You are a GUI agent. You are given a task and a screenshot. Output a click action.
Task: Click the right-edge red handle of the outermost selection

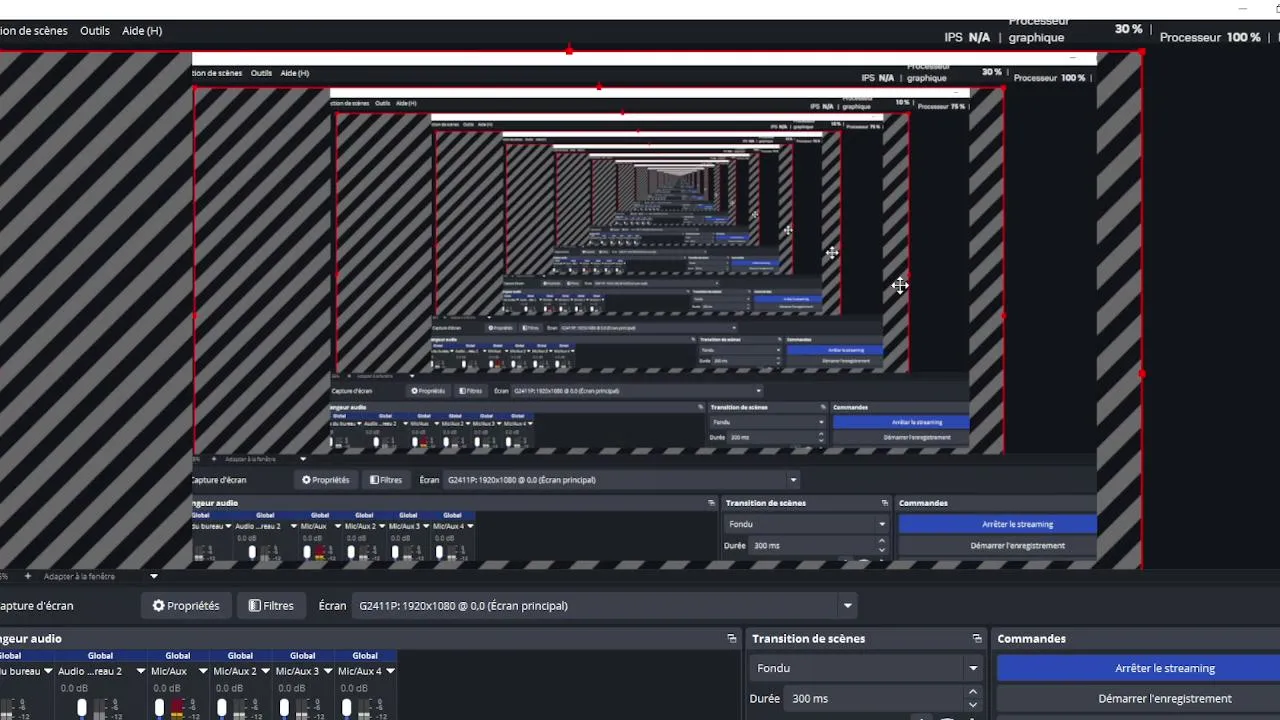point(1142,374)
